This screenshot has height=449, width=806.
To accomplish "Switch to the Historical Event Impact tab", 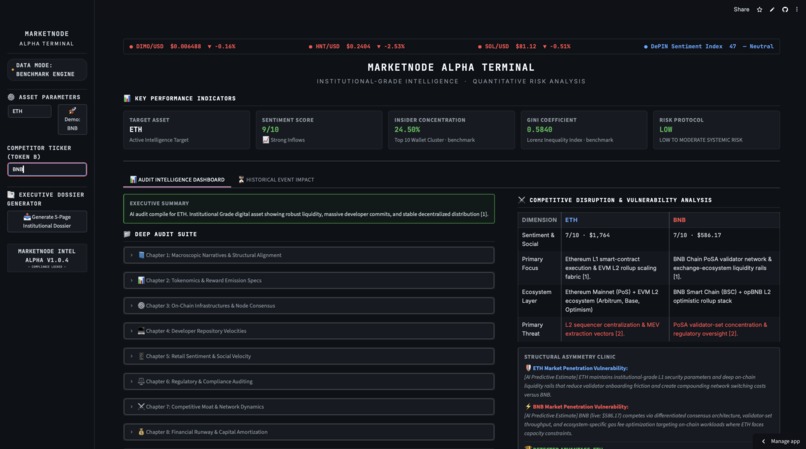I will 276,179.
